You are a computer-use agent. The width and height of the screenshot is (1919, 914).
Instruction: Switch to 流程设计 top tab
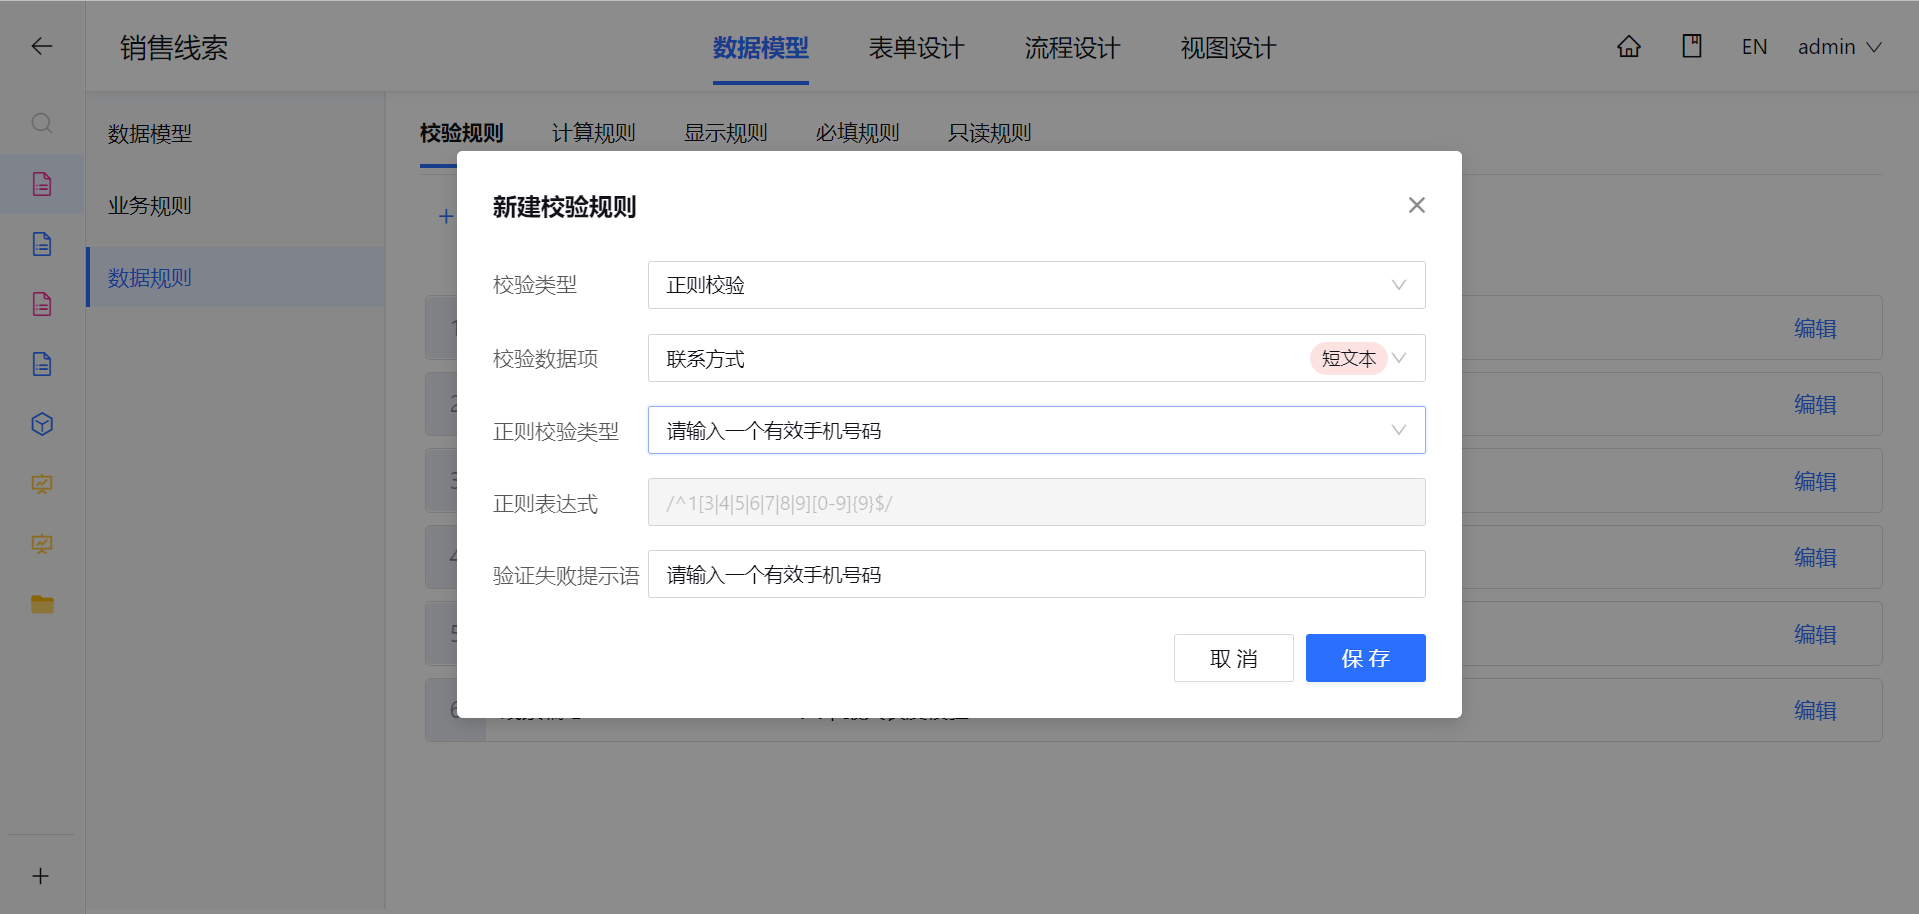click(1073, 48)
